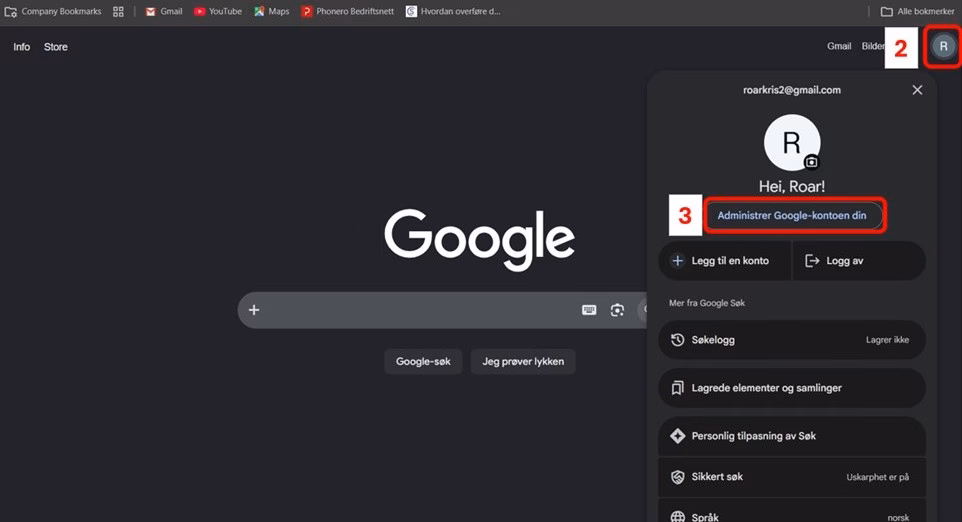Search by image with Lens icon
The width and height of the screenshot is (962, 522).
(617, 310)
